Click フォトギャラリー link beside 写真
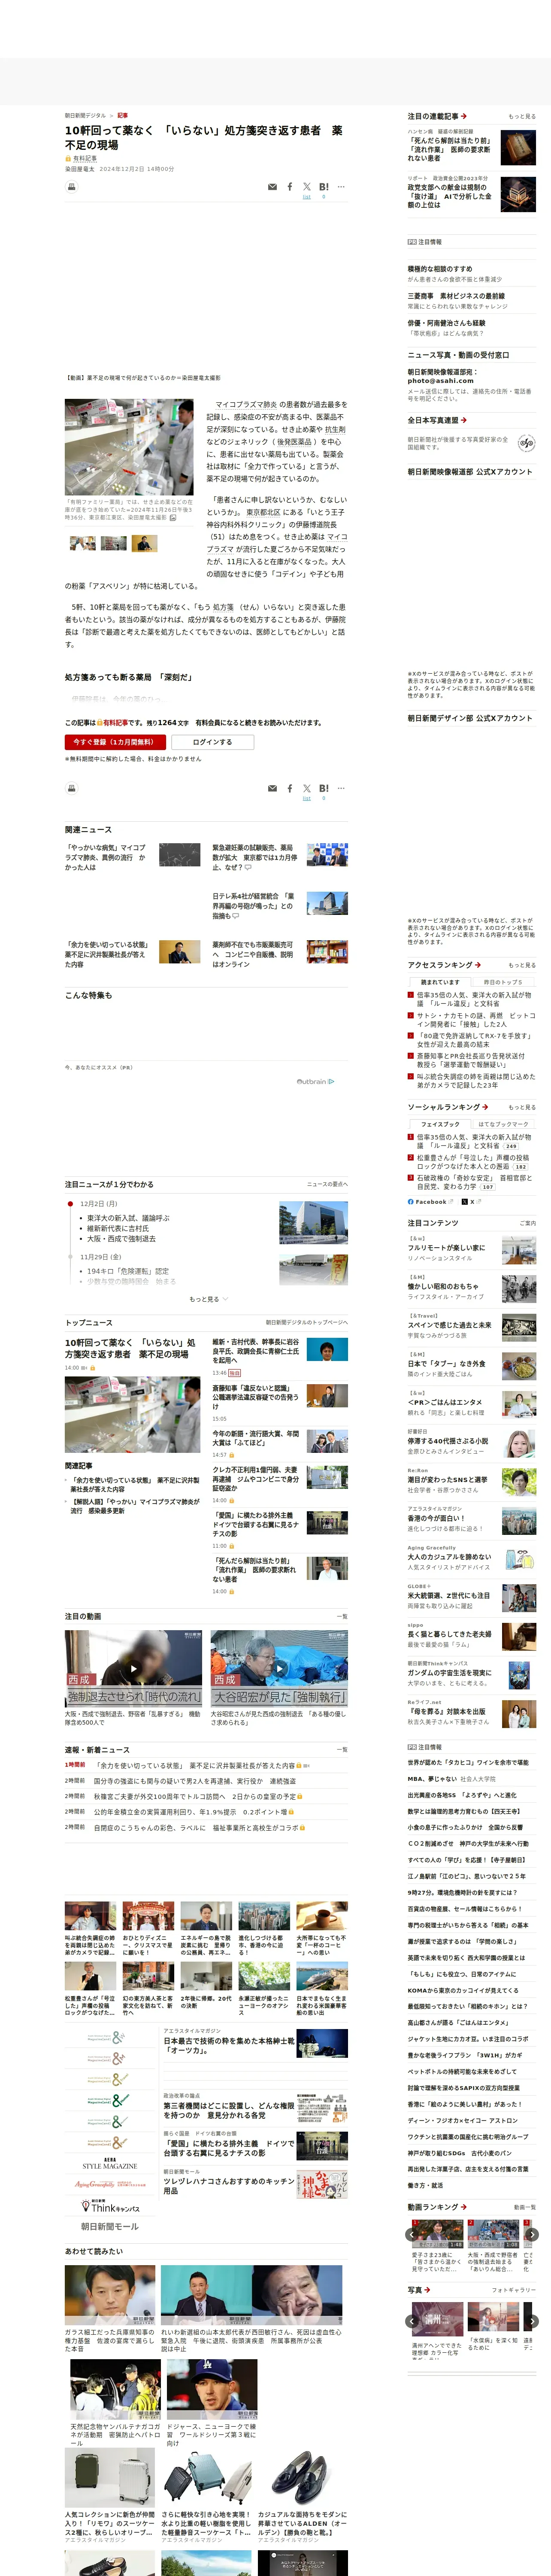551x2576 pixels. 514,2290
